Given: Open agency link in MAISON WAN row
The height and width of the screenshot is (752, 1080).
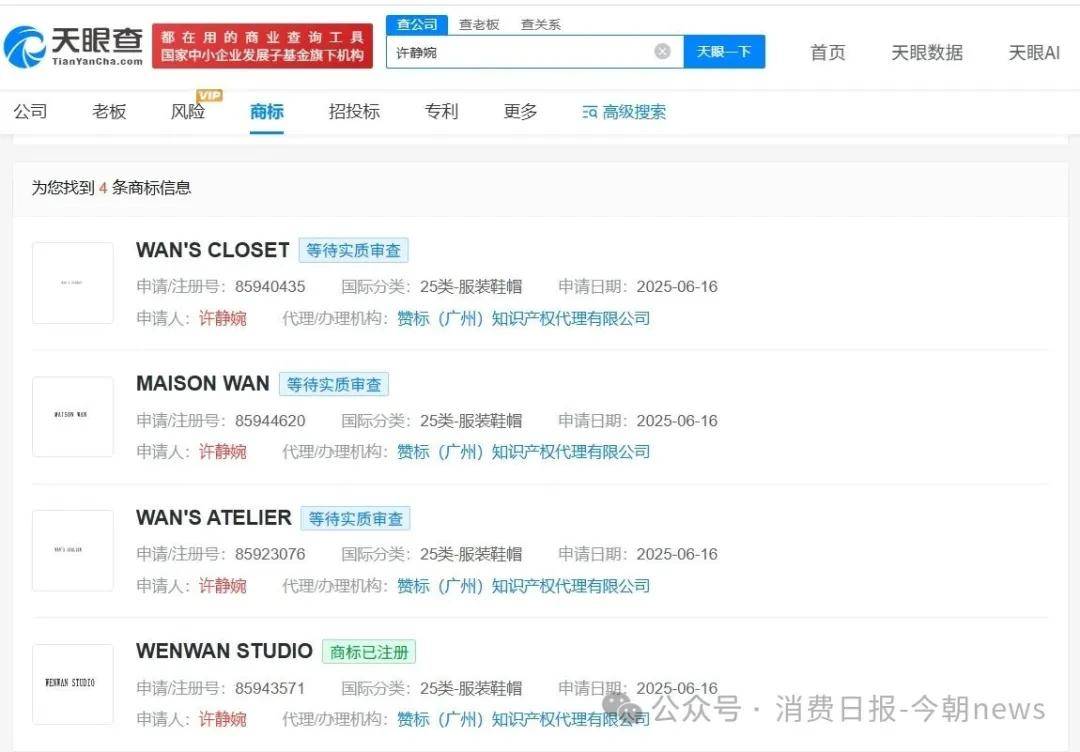Looking at the screenshot, I should click(x=523, y=452).
